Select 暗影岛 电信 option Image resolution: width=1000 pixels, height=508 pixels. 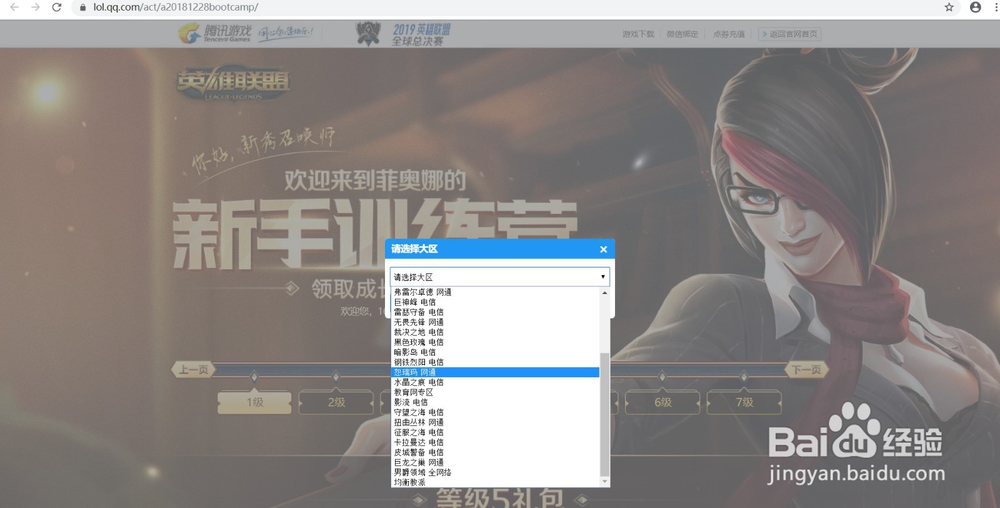495,352
